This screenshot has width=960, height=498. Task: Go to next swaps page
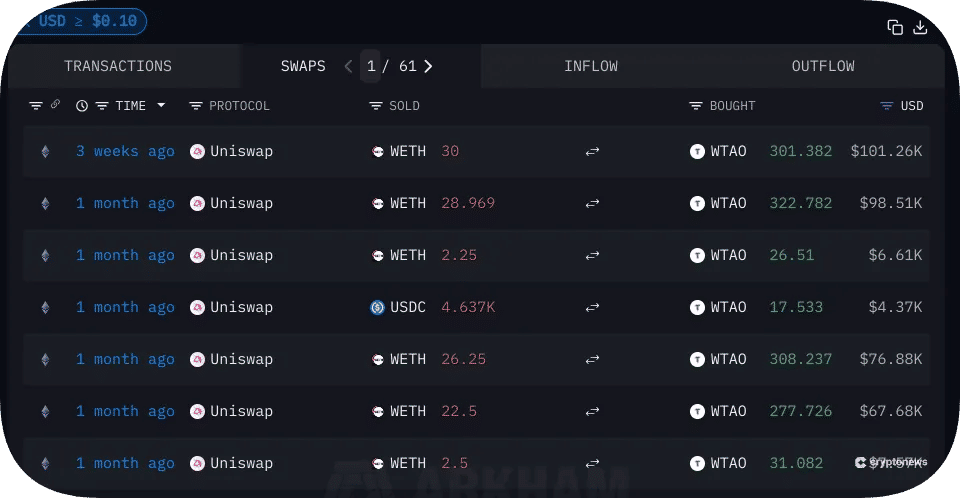(x=428, y=66)
